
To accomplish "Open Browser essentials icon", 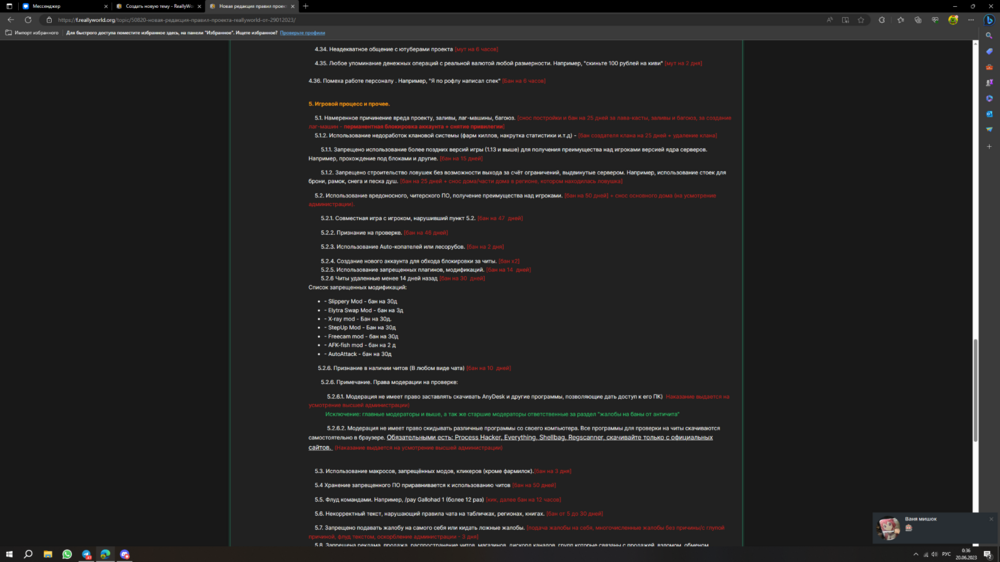I will 935,20.
